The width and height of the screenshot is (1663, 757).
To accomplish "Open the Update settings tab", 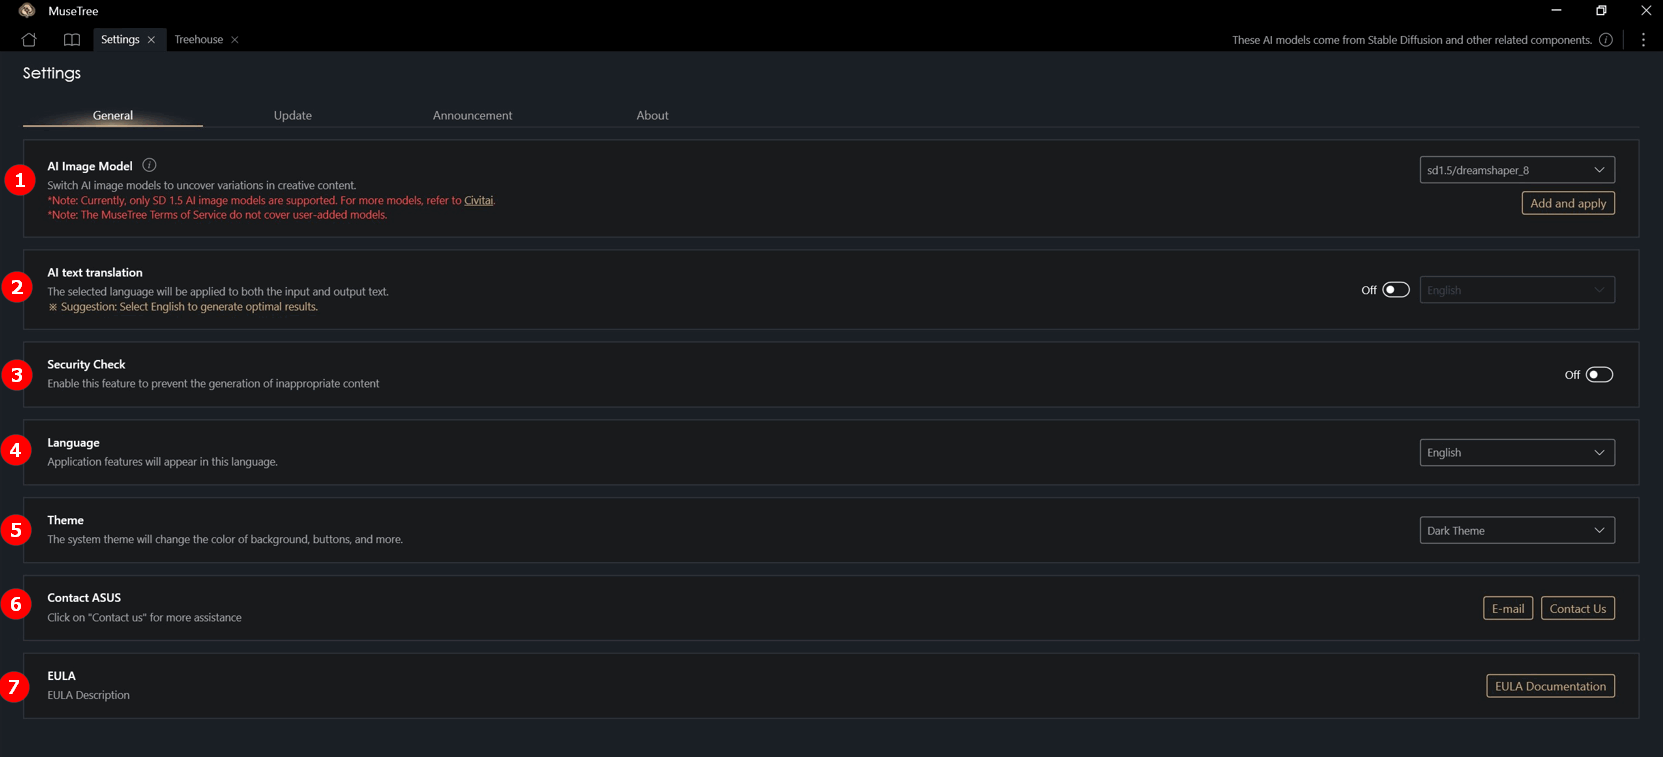I will pyautogui.click(x=293, y=115).
